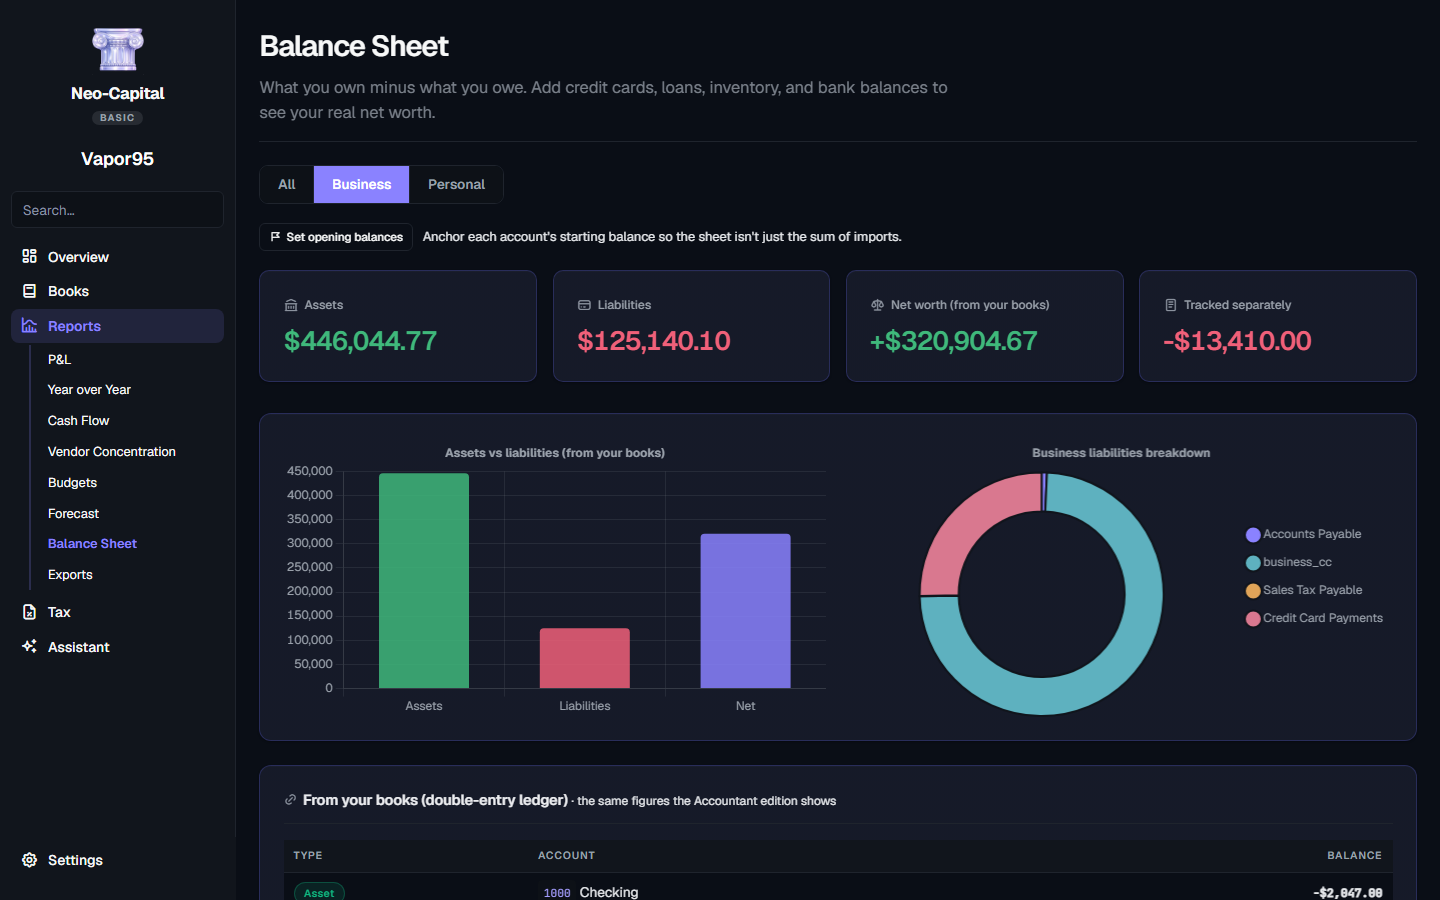Open the Vendor Concentration report

pos(111,452)
